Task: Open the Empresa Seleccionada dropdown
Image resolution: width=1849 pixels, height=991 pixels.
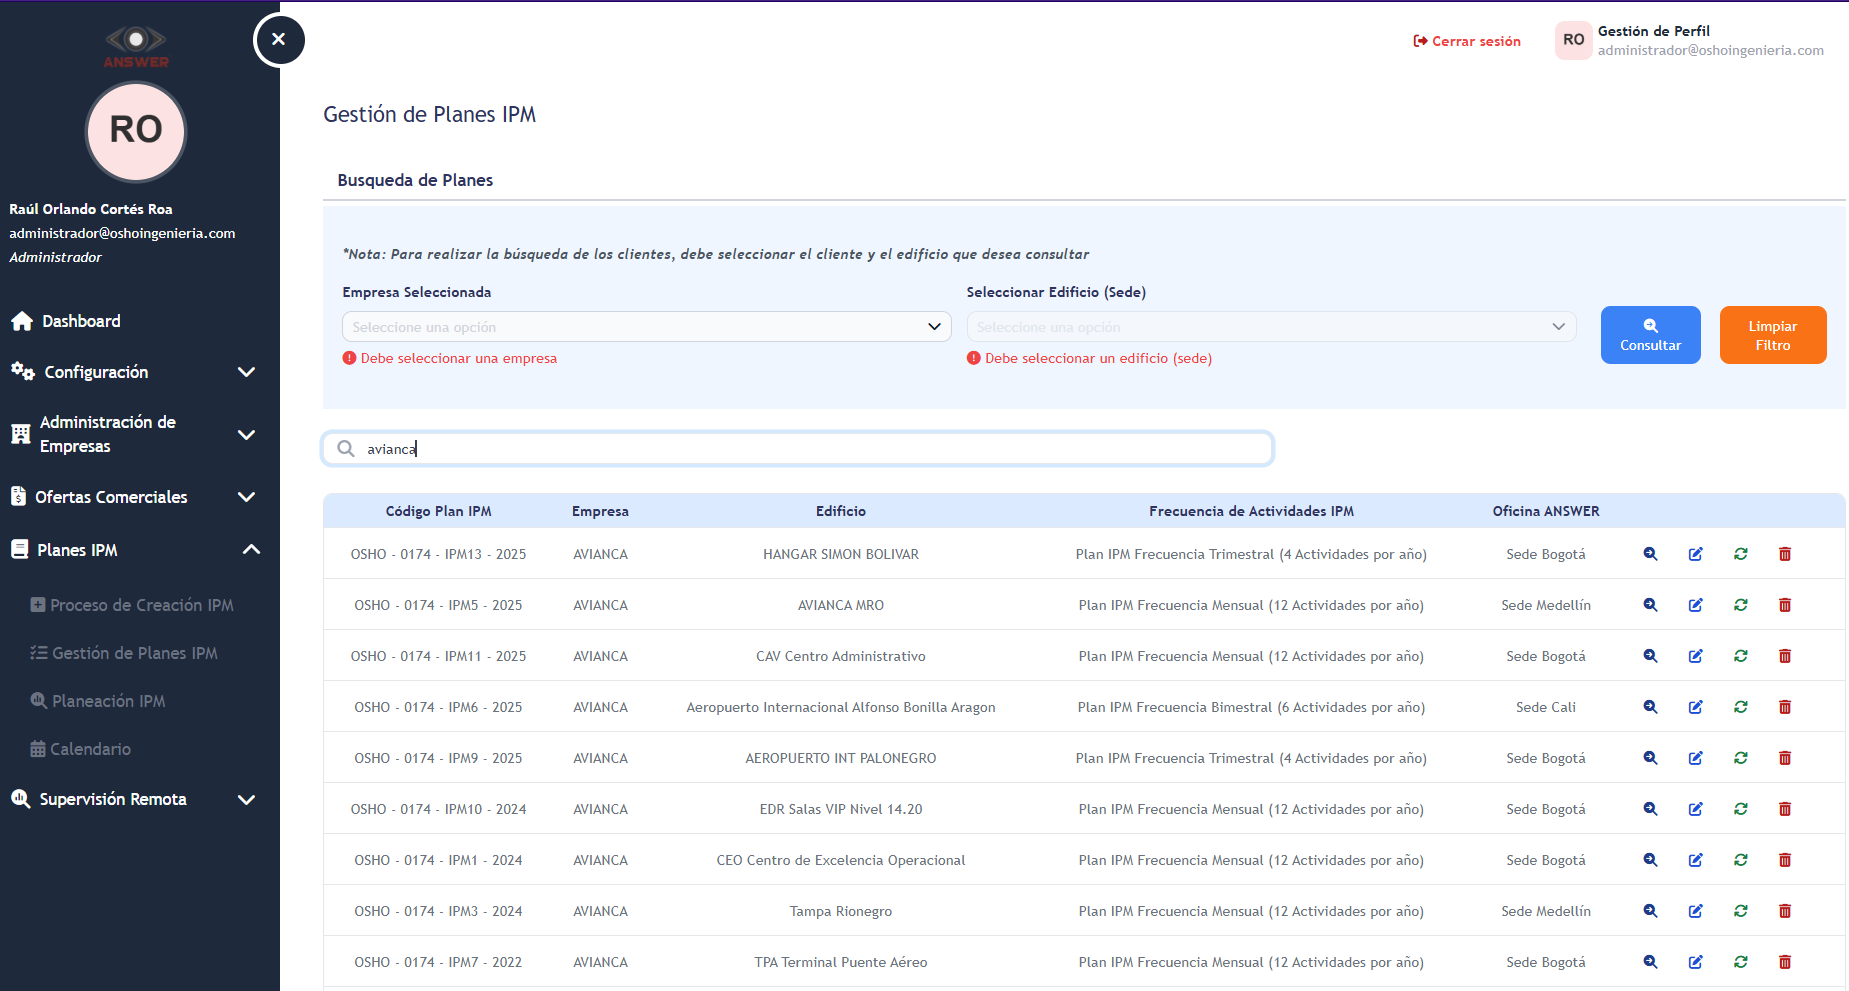Action: [x=646, y=327]
